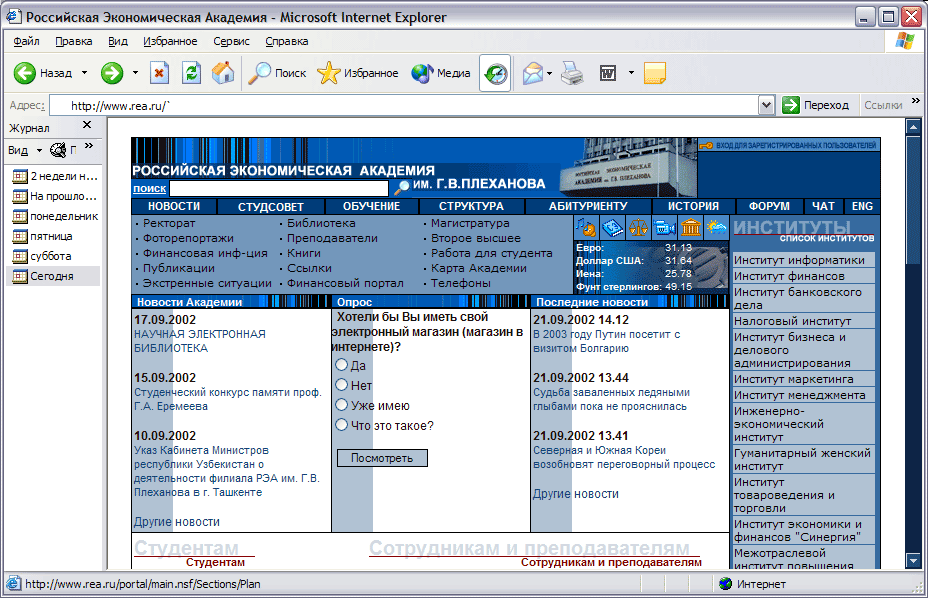The width and height of the screenshot is (928, 598).
Task: Close the Журнал history panel
Action: [x=87, y=125]
